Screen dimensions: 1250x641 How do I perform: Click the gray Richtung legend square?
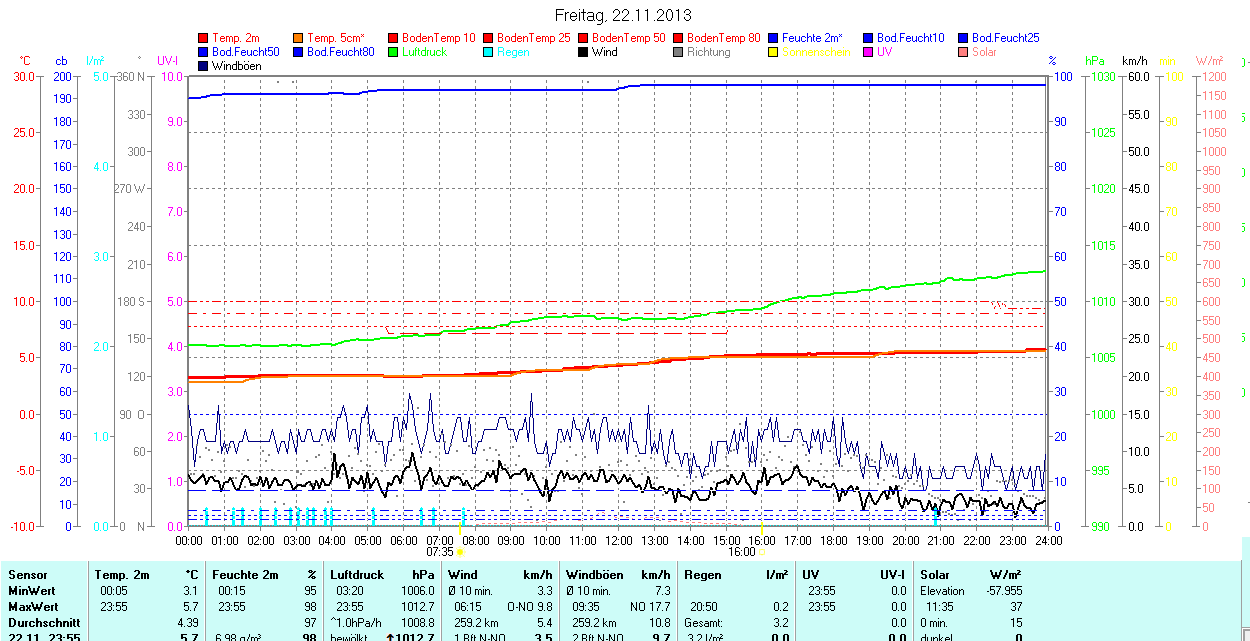(x=679, y=52)
